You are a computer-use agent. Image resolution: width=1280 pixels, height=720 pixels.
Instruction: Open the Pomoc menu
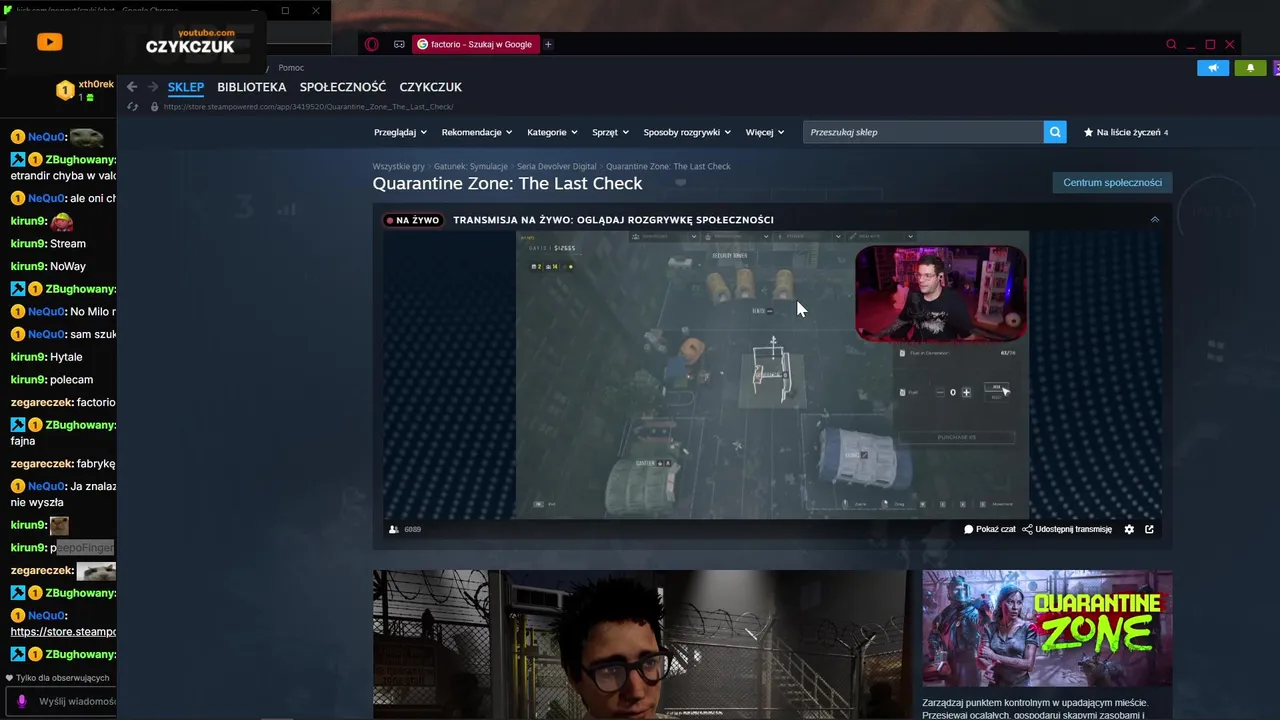click(291, 68)
